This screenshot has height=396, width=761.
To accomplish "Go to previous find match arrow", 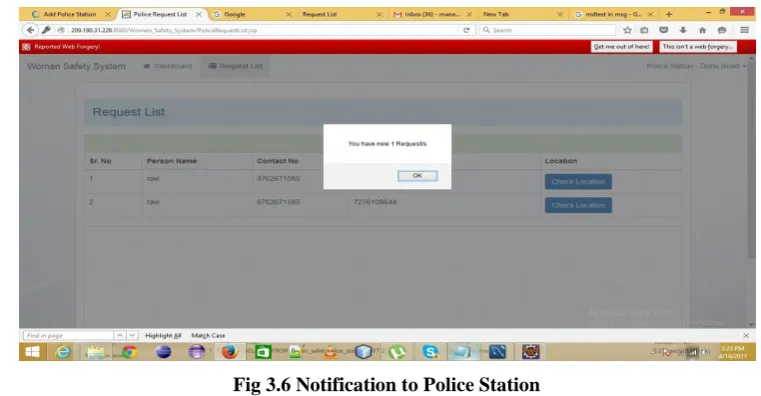I will tap(119, 335).
